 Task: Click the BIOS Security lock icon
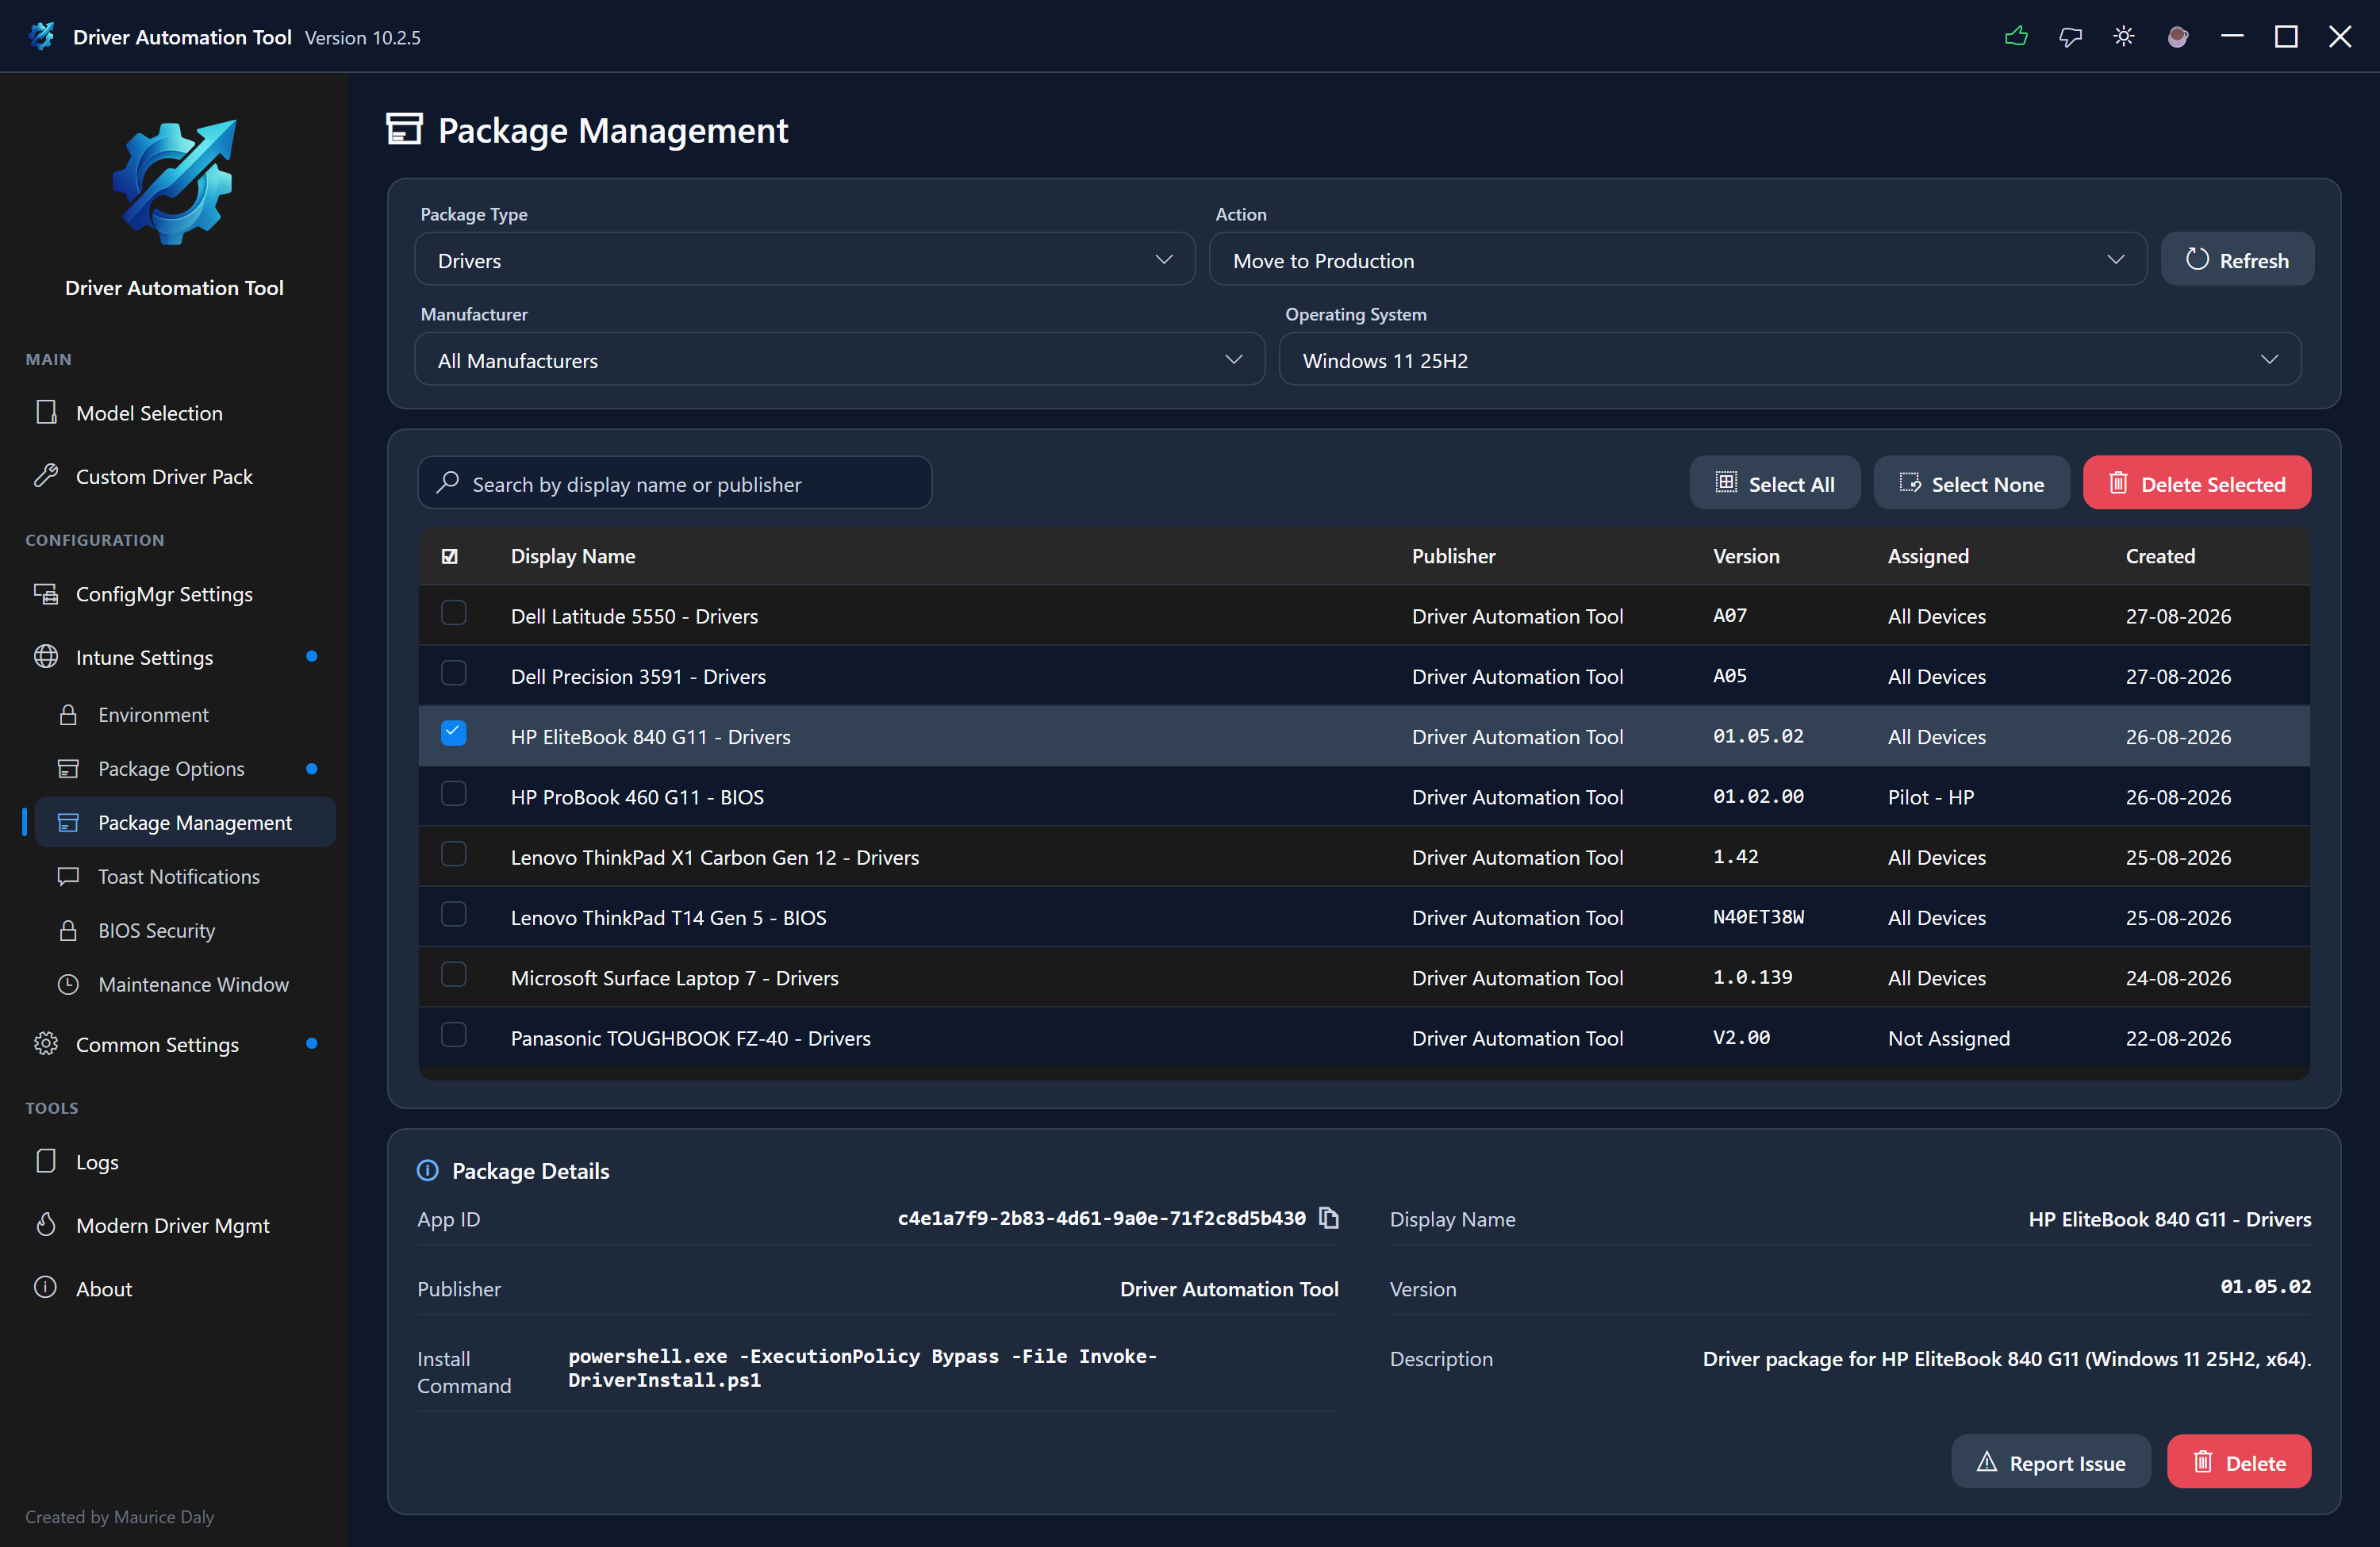tap(68, 931)
